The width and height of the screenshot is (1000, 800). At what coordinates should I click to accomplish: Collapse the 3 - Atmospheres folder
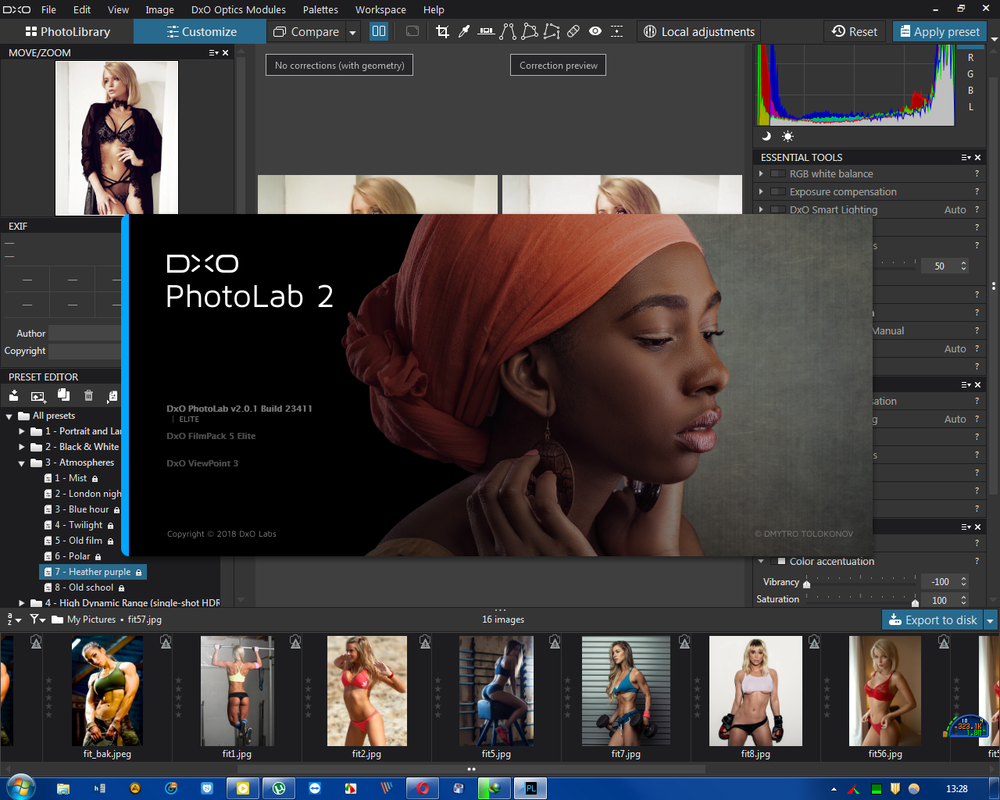[22, 463]
